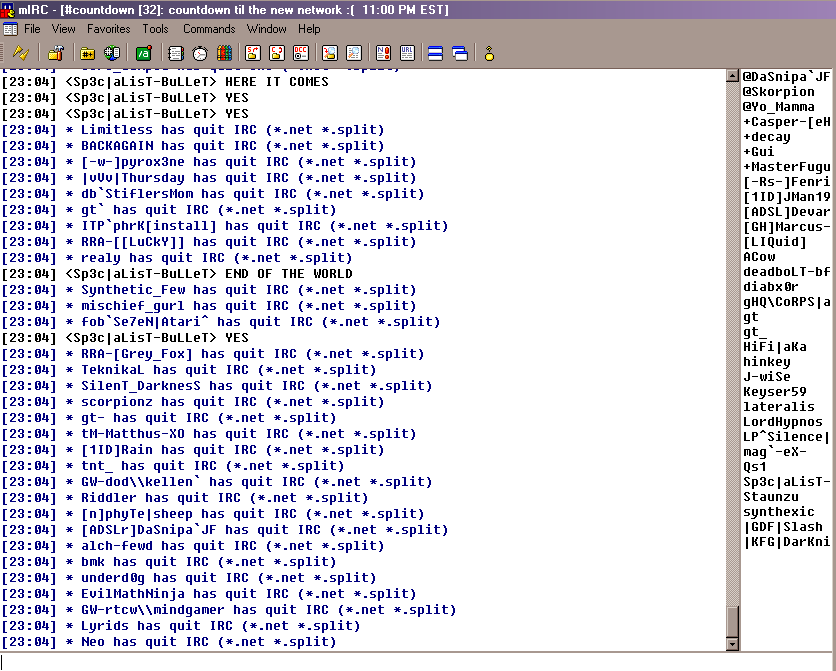Open the Received Files folder icon
Screen dimensions: 836x671
(330, 53)
